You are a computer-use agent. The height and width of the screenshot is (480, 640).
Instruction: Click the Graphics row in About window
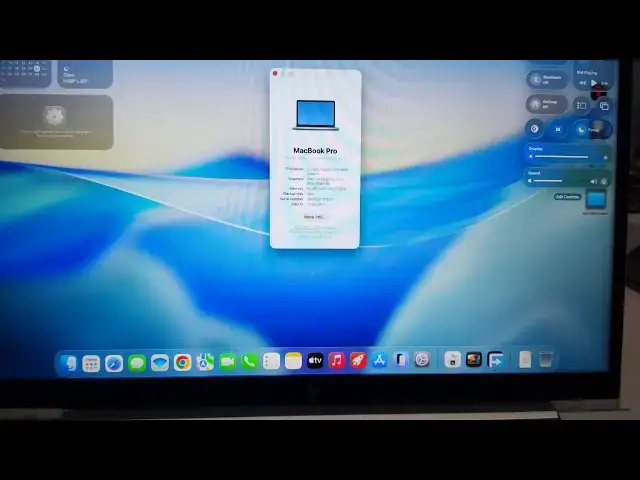[314, 181]
